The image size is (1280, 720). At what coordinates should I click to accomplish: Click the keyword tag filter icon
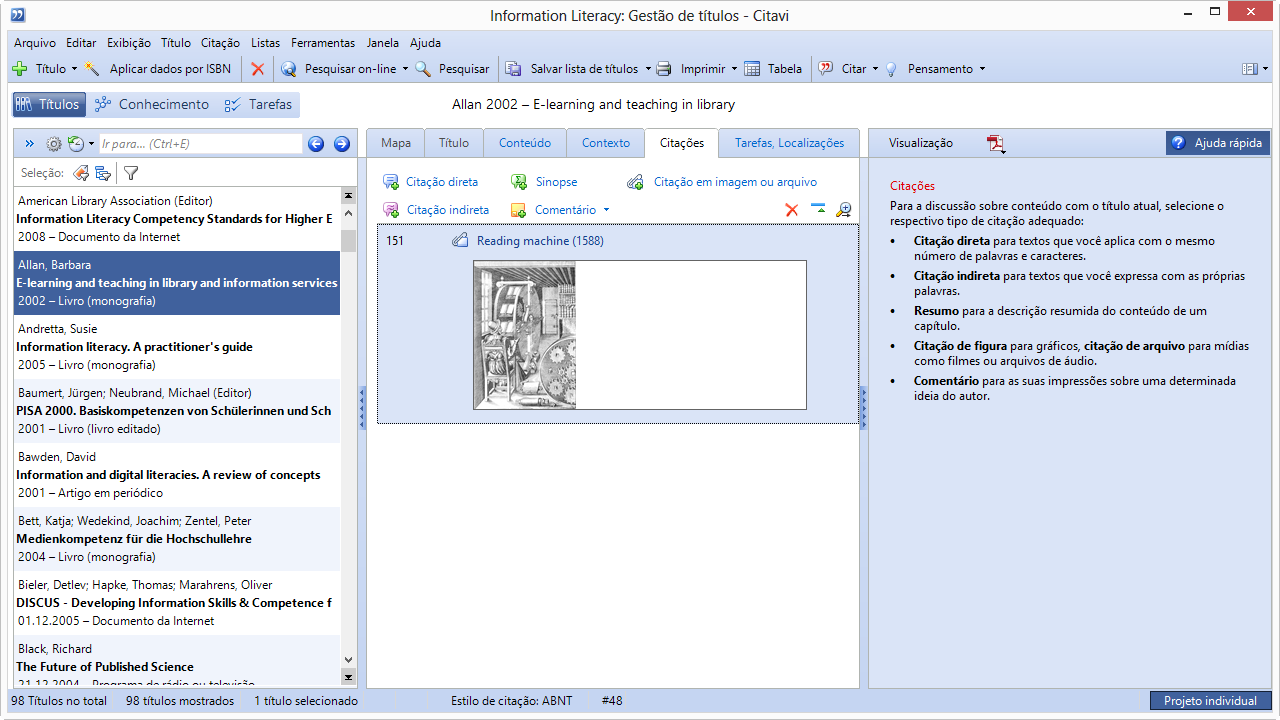[x=81, y=173]
